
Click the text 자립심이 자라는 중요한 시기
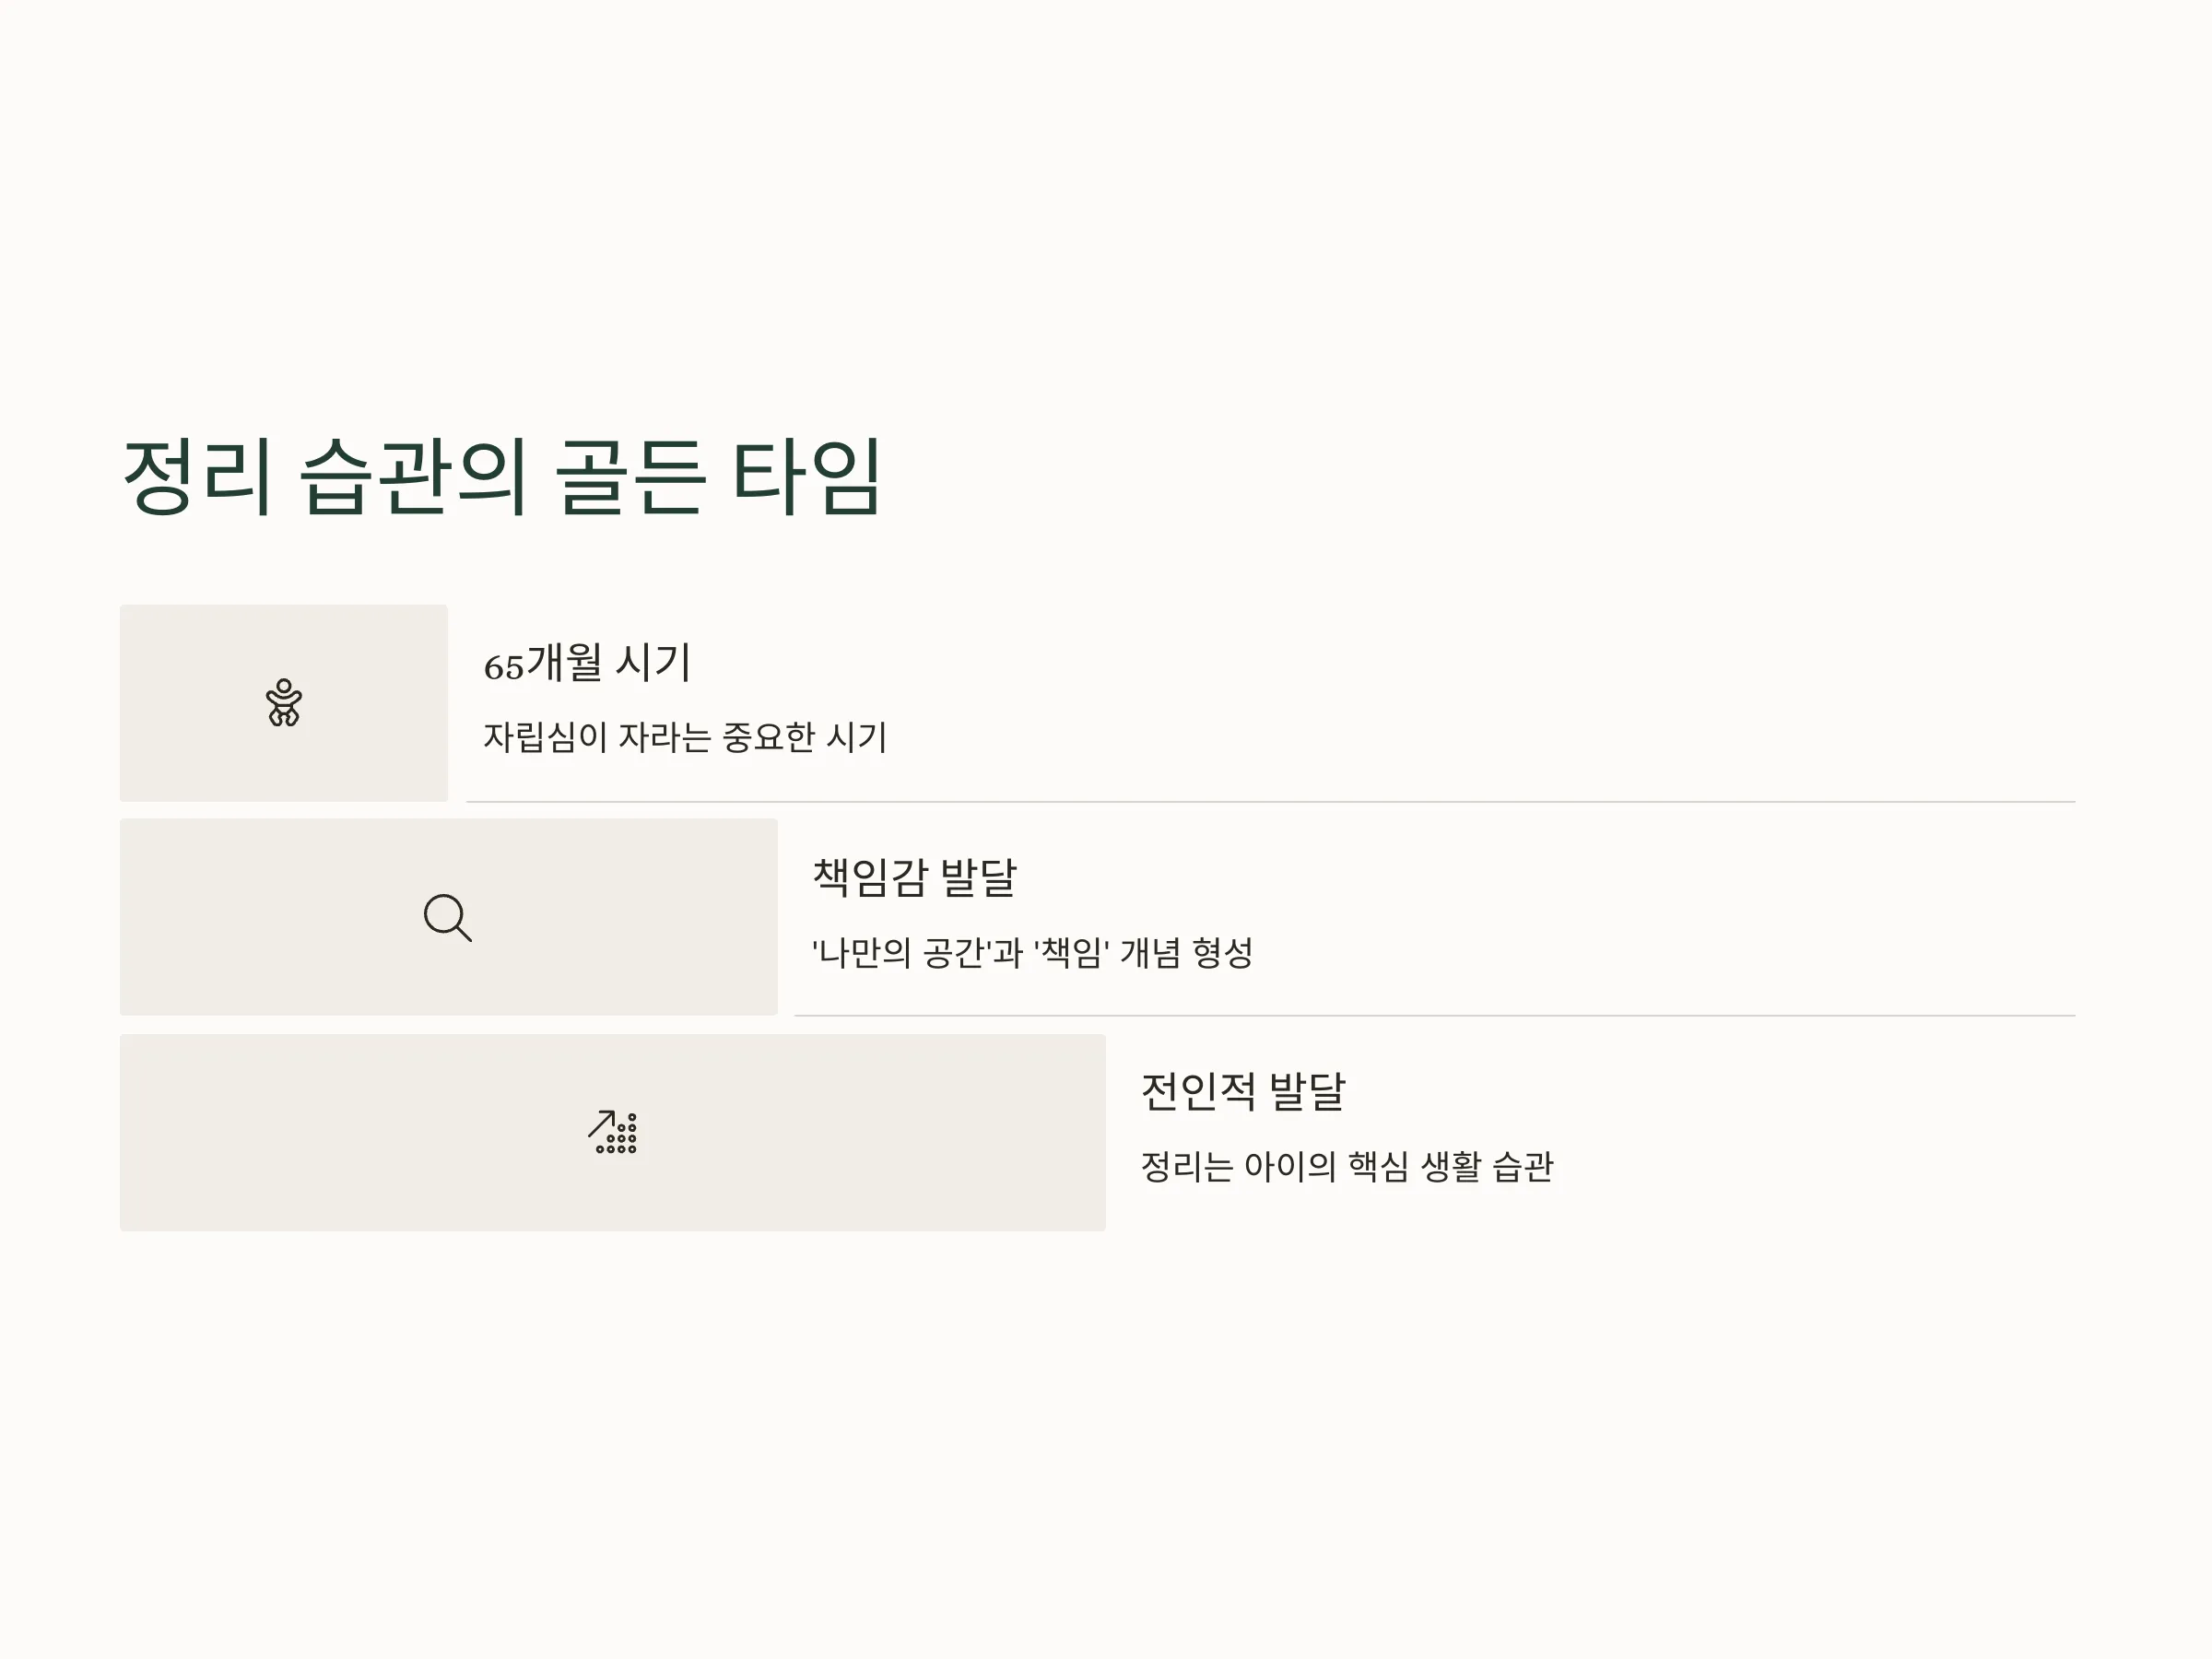coord(685,738)
